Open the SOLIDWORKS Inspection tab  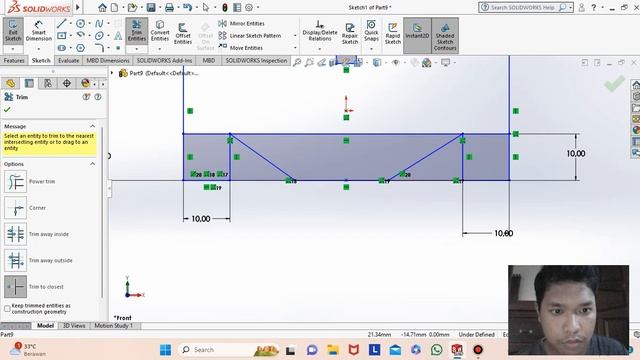(256, 60)
